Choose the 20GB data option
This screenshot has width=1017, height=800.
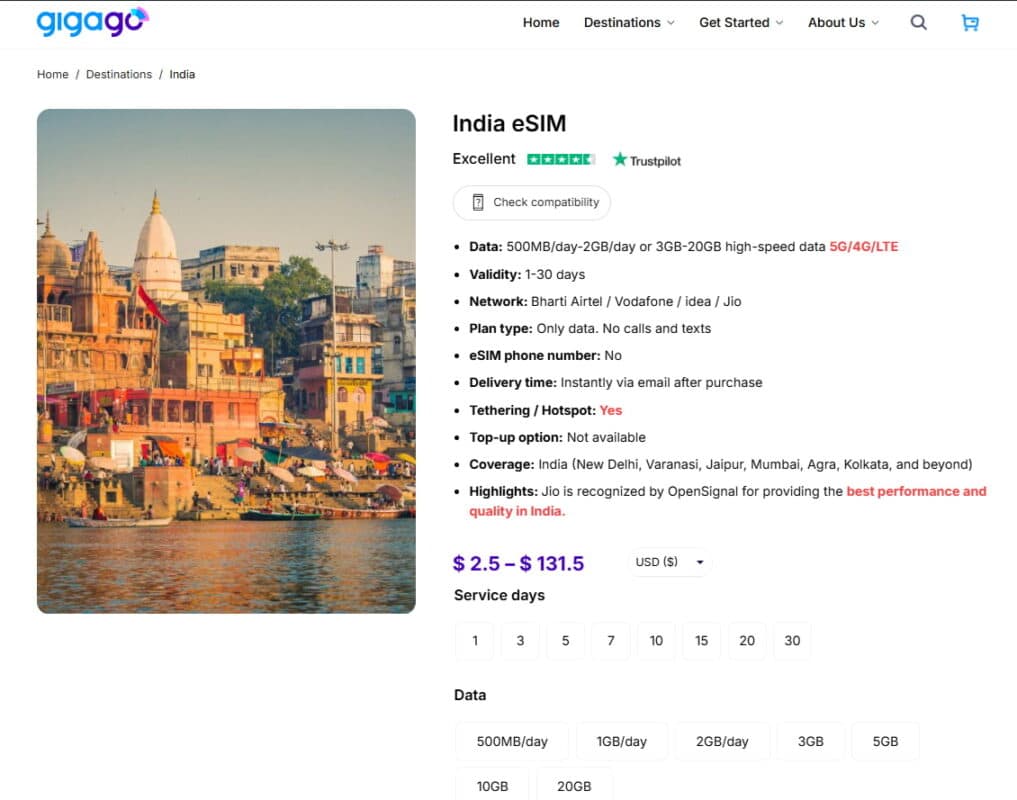(x=574, y=786)
